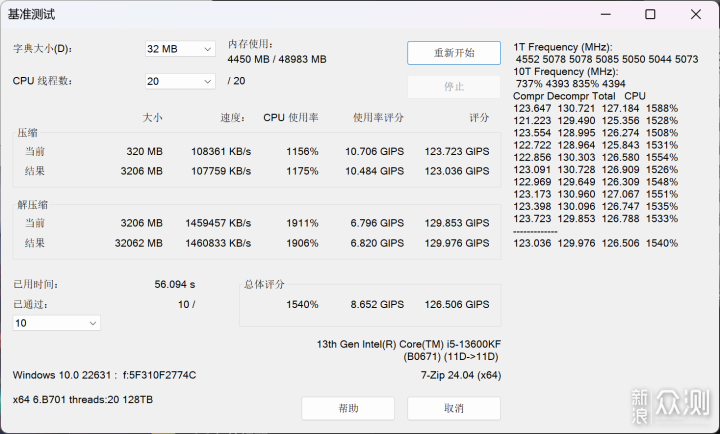The width and height of the screenshot is (720, 434).
Task: Click the 取消 cancel button
Action: tap(454, 408)
